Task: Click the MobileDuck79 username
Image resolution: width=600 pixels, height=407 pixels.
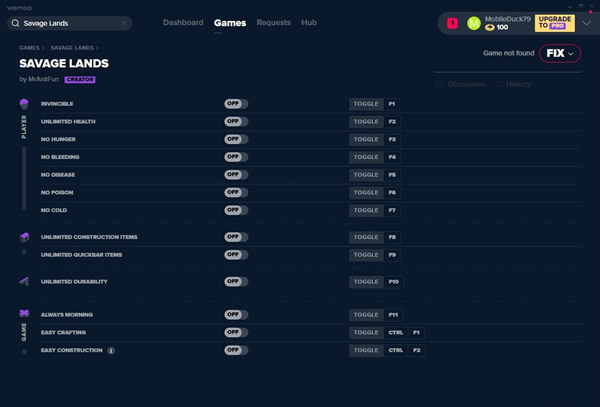Action: point(508,19)
